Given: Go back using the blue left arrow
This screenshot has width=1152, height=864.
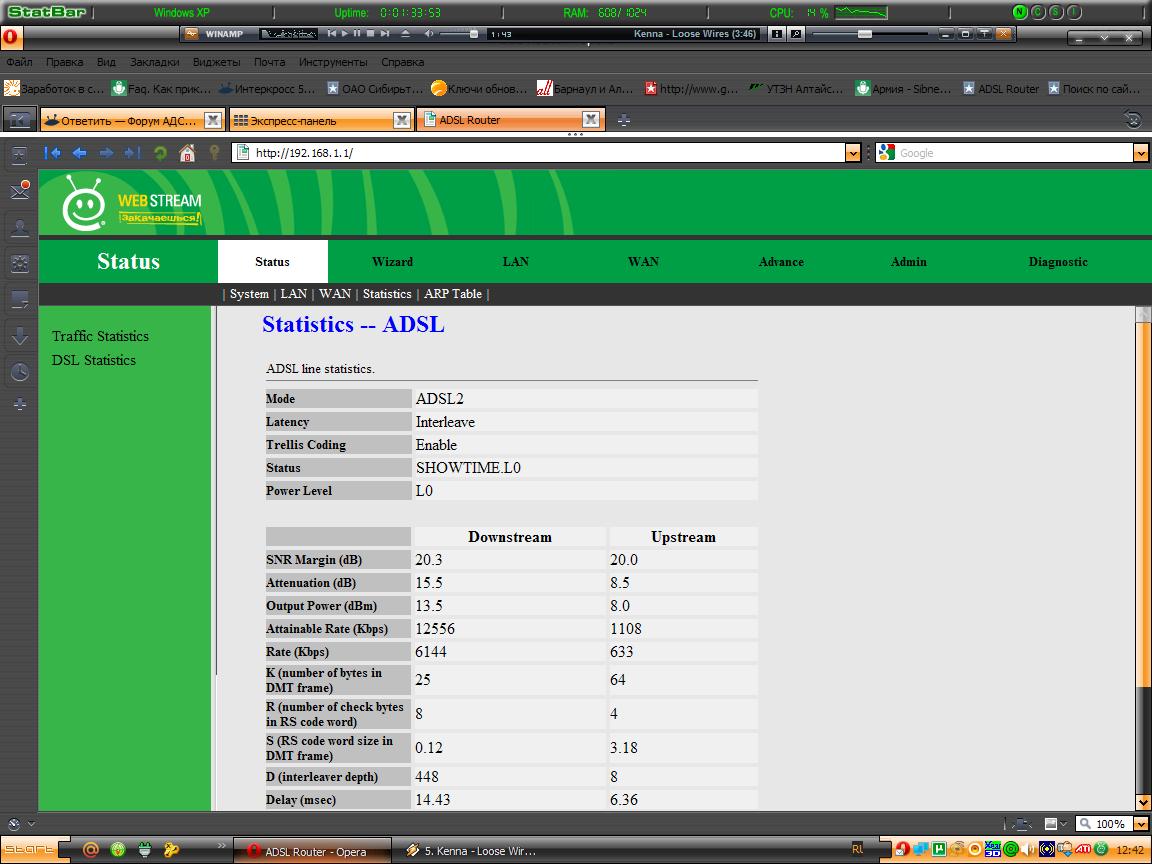Looking at the screenshot, I should [x=79, y=153].
